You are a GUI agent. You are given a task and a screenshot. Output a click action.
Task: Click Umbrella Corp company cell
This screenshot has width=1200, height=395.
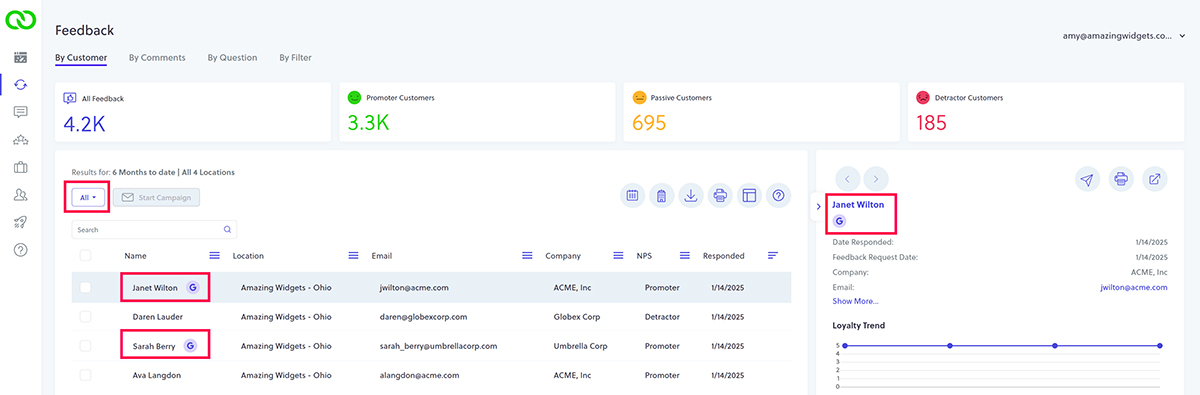click(x=580, y=346)
